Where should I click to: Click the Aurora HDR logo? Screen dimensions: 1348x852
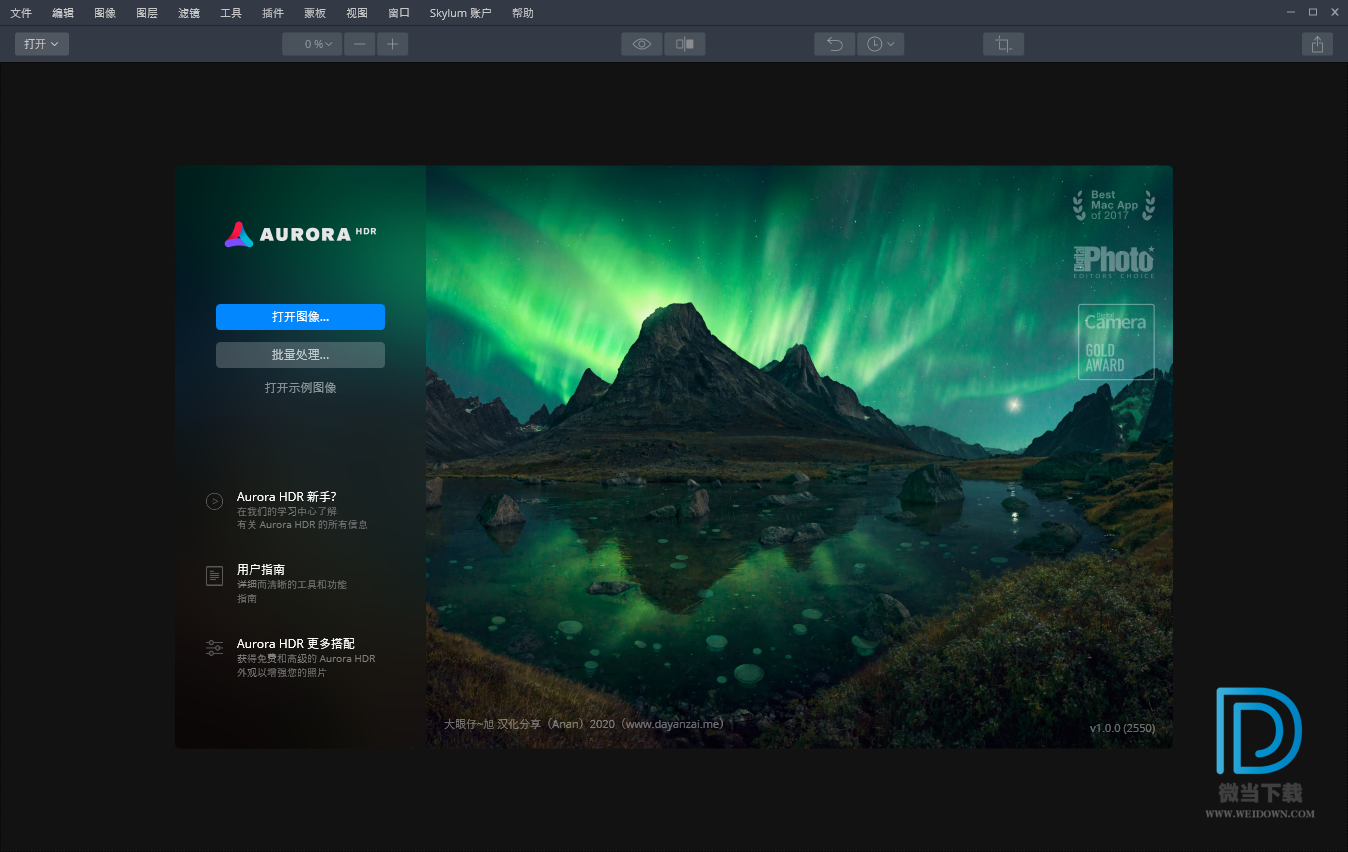(x=300, y=234)
